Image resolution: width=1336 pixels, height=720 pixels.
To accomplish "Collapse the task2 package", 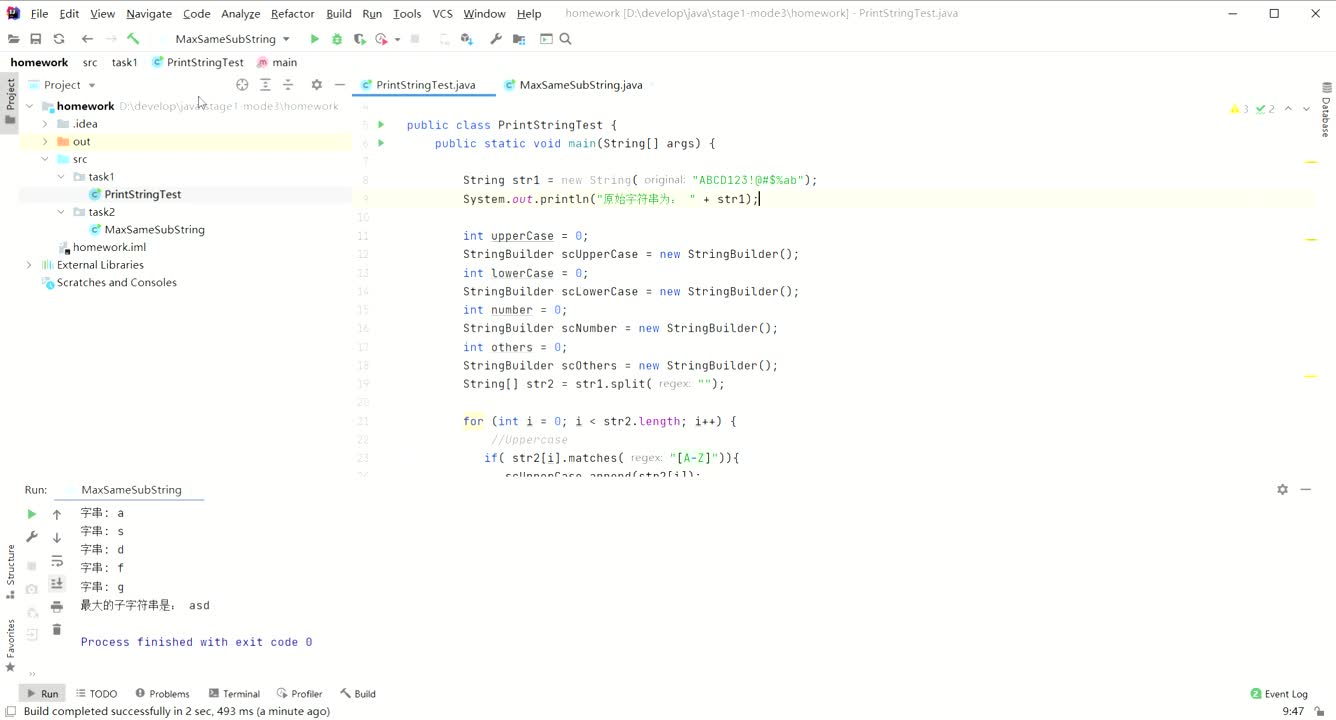I will [61, 212].
